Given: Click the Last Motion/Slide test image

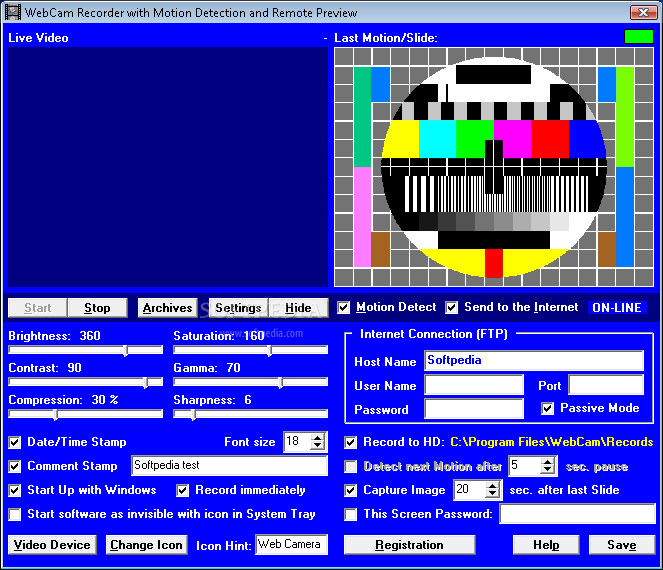Looking at the screenshot, I should pos(494,167).
